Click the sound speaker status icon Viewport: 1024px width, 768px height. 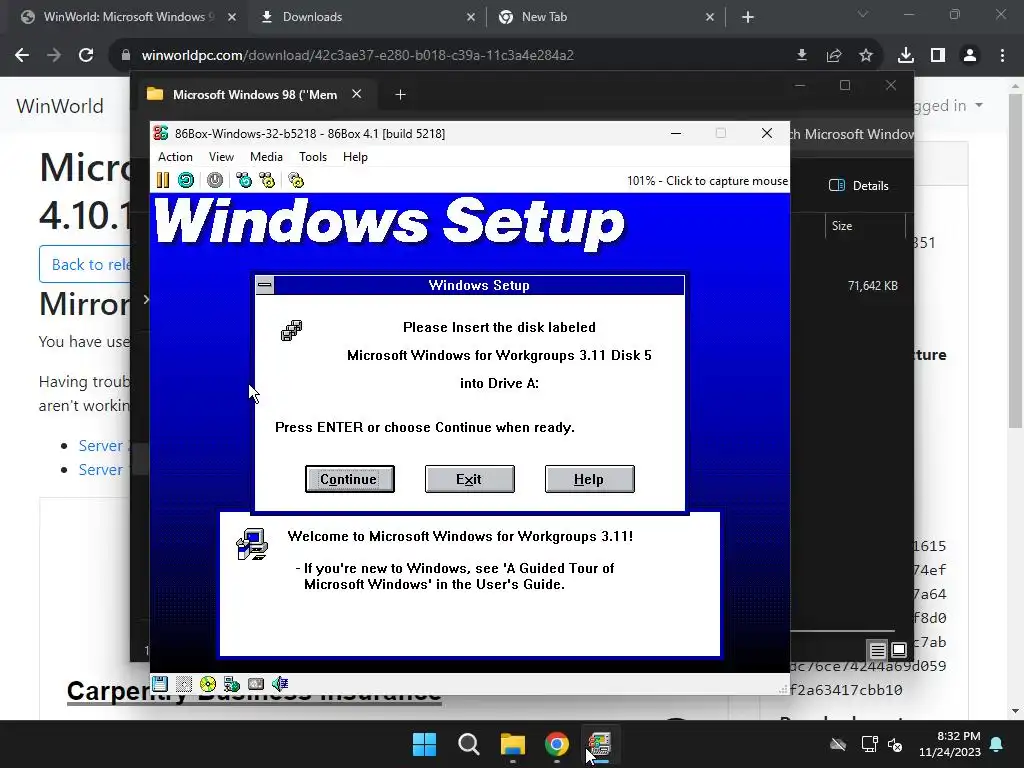[x=280, y=684]
